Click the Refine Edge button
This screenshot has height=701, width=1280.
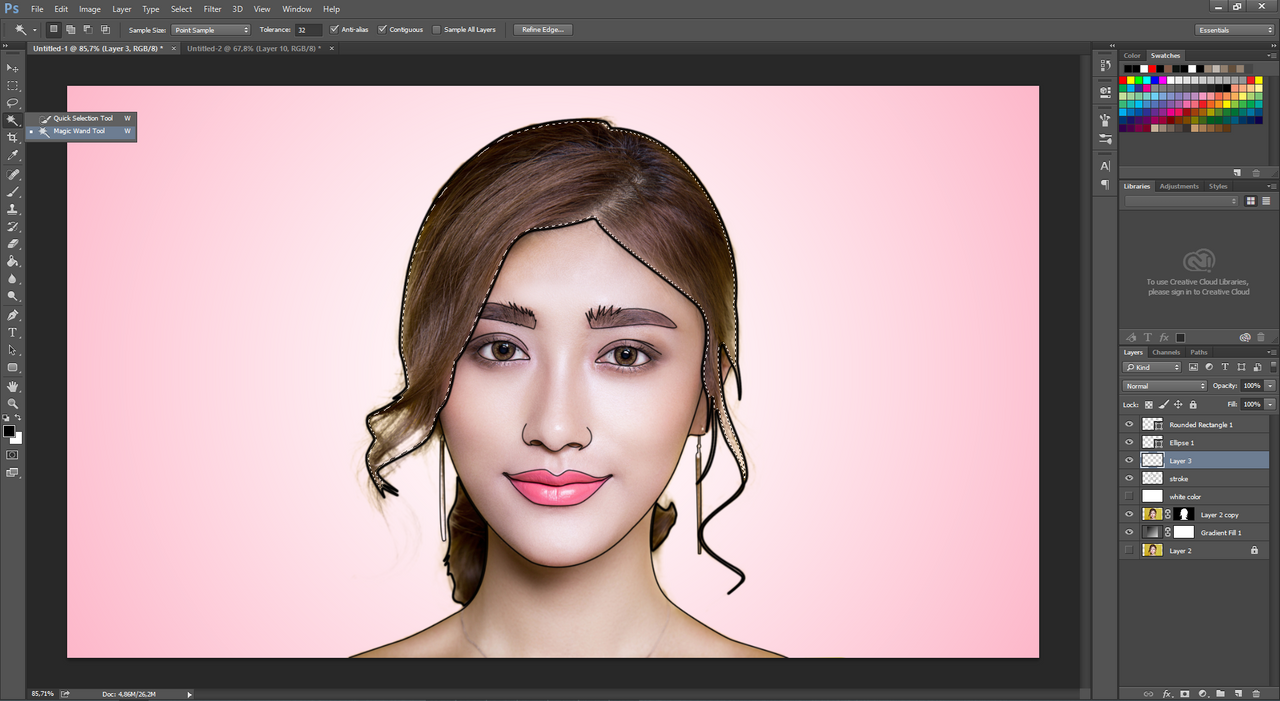(543, 30)
